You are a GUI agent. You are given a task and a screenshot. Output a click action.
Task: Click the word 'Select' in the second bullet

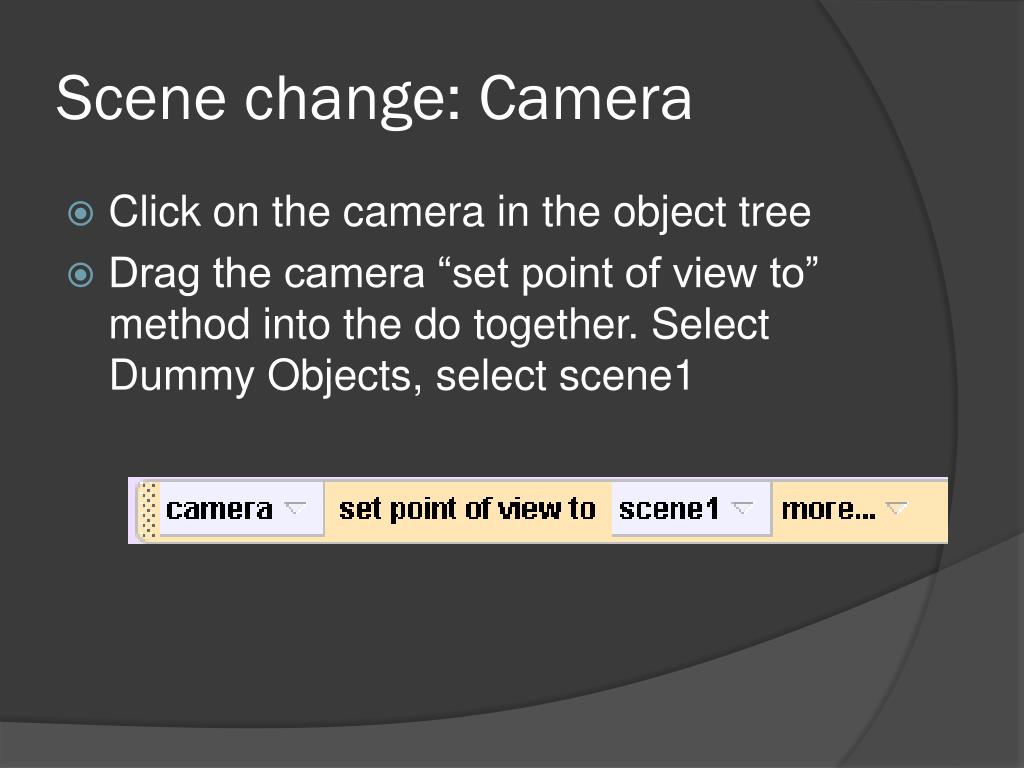click(710, 323)
